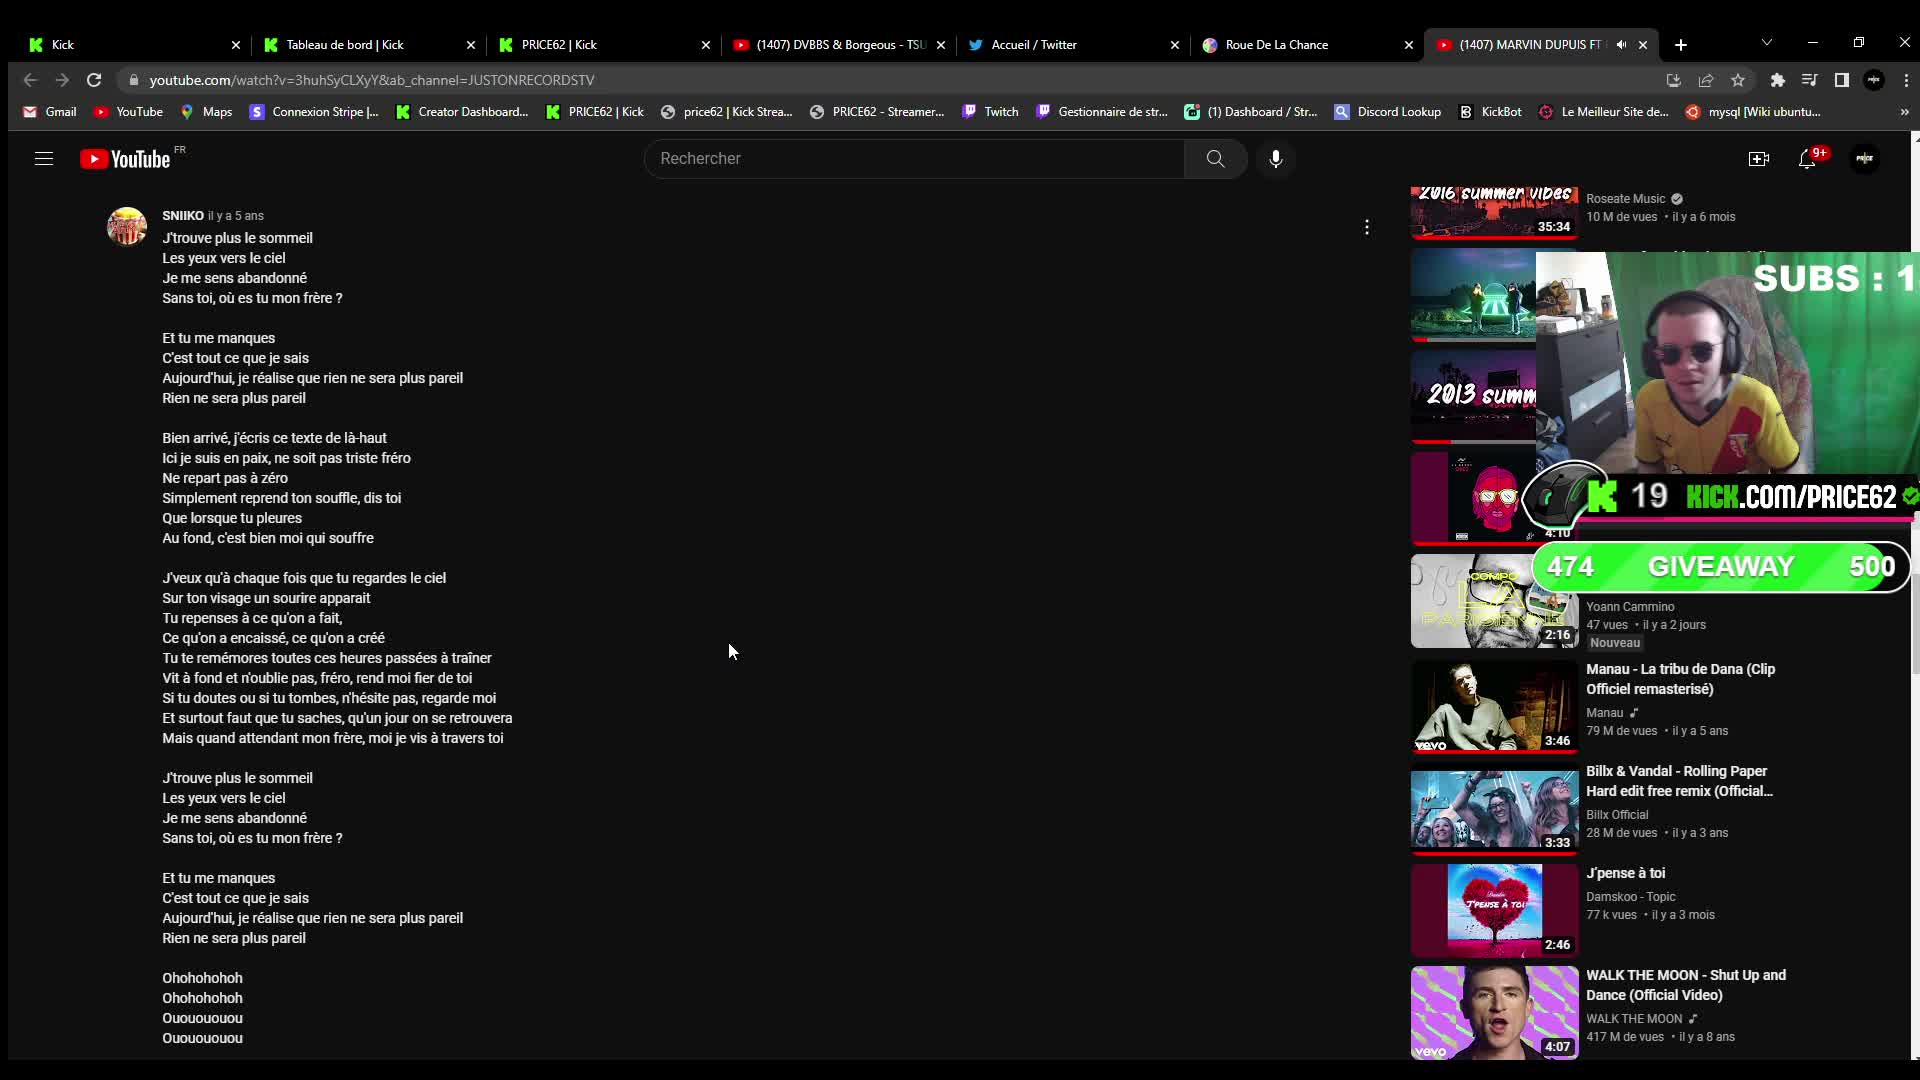Image resolution: width=1920 pixels, height=1080 pixels.
Task: Open the browser side panel icon
Action: (x=1842, y=80)
